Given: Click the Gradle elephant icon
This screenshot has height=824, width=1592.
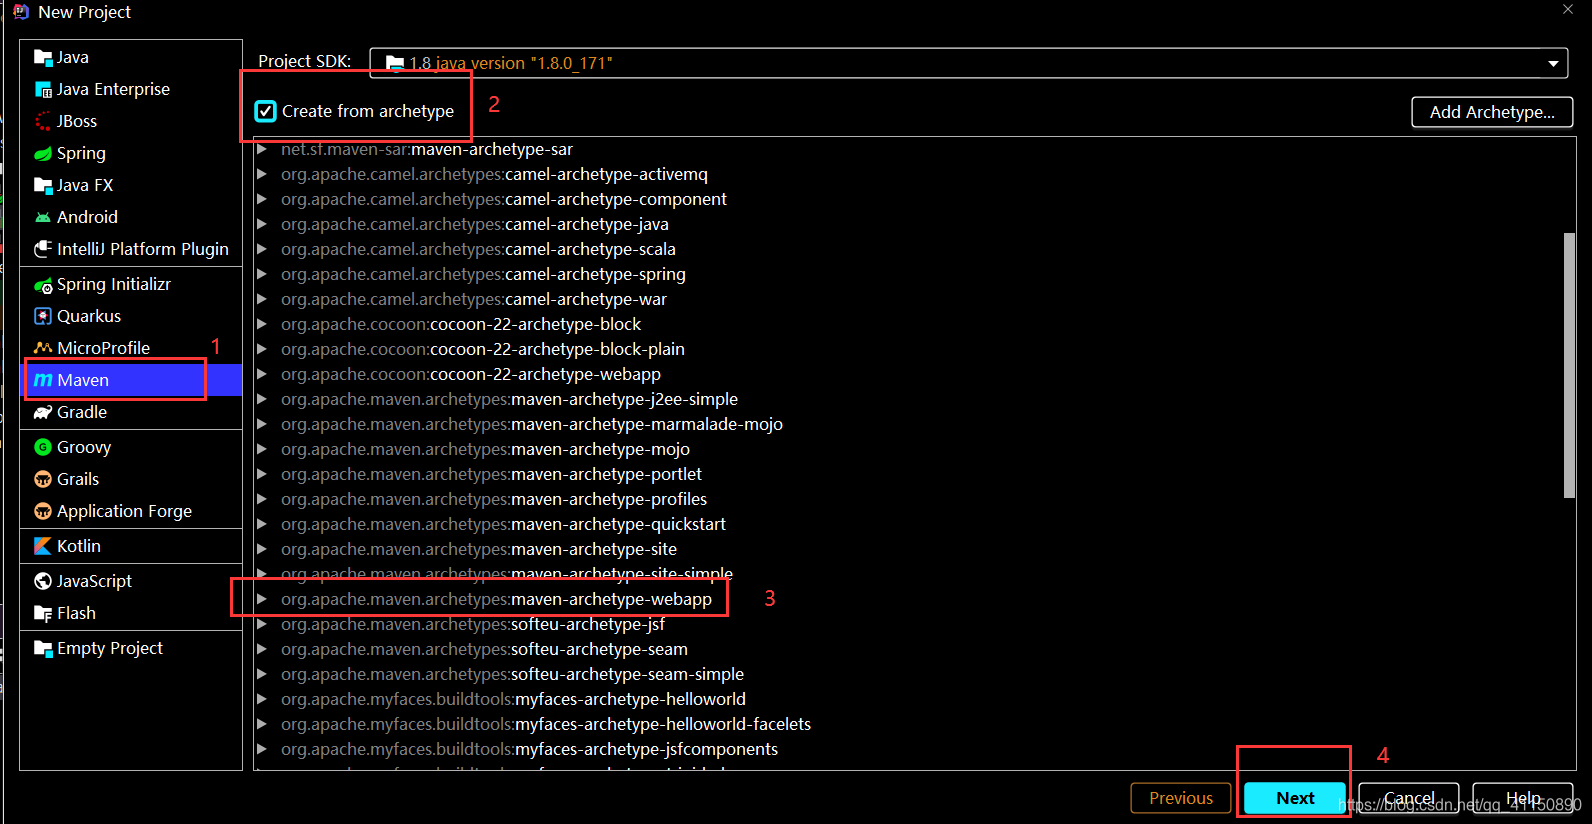Looking at the screenshot, I should [43, 412].
